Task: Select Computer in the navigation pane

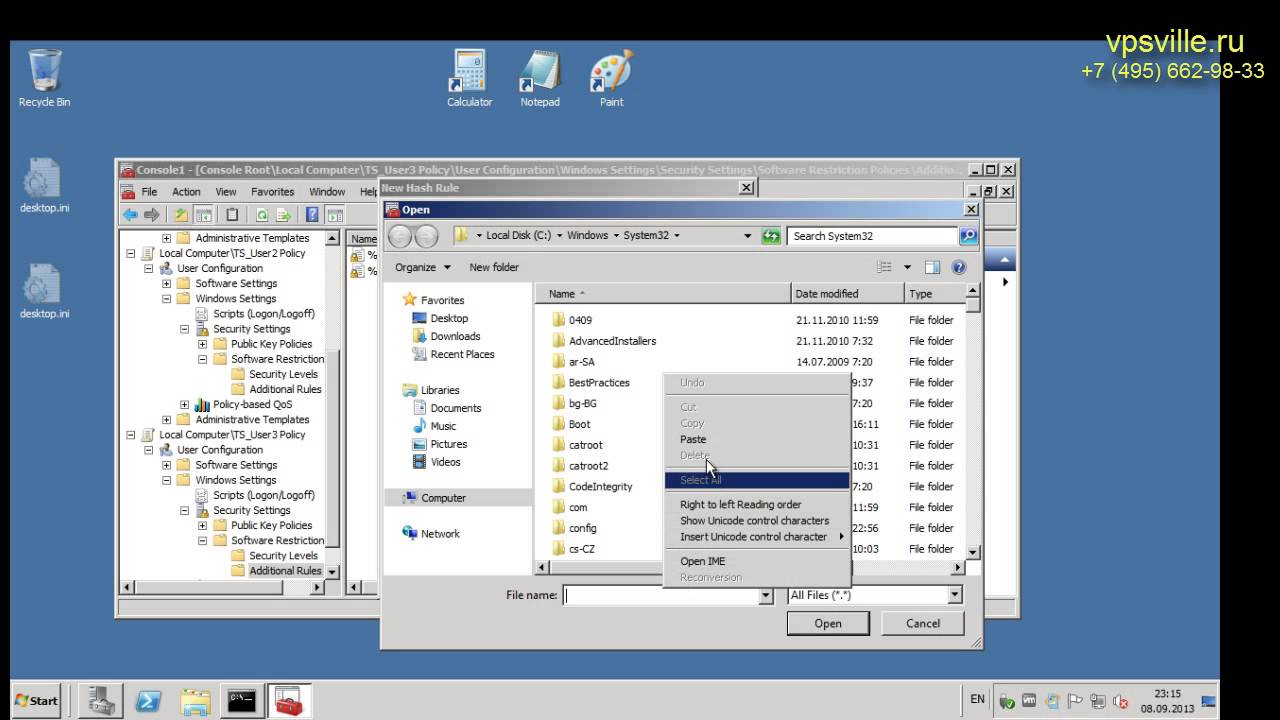Action: point(443,498)
